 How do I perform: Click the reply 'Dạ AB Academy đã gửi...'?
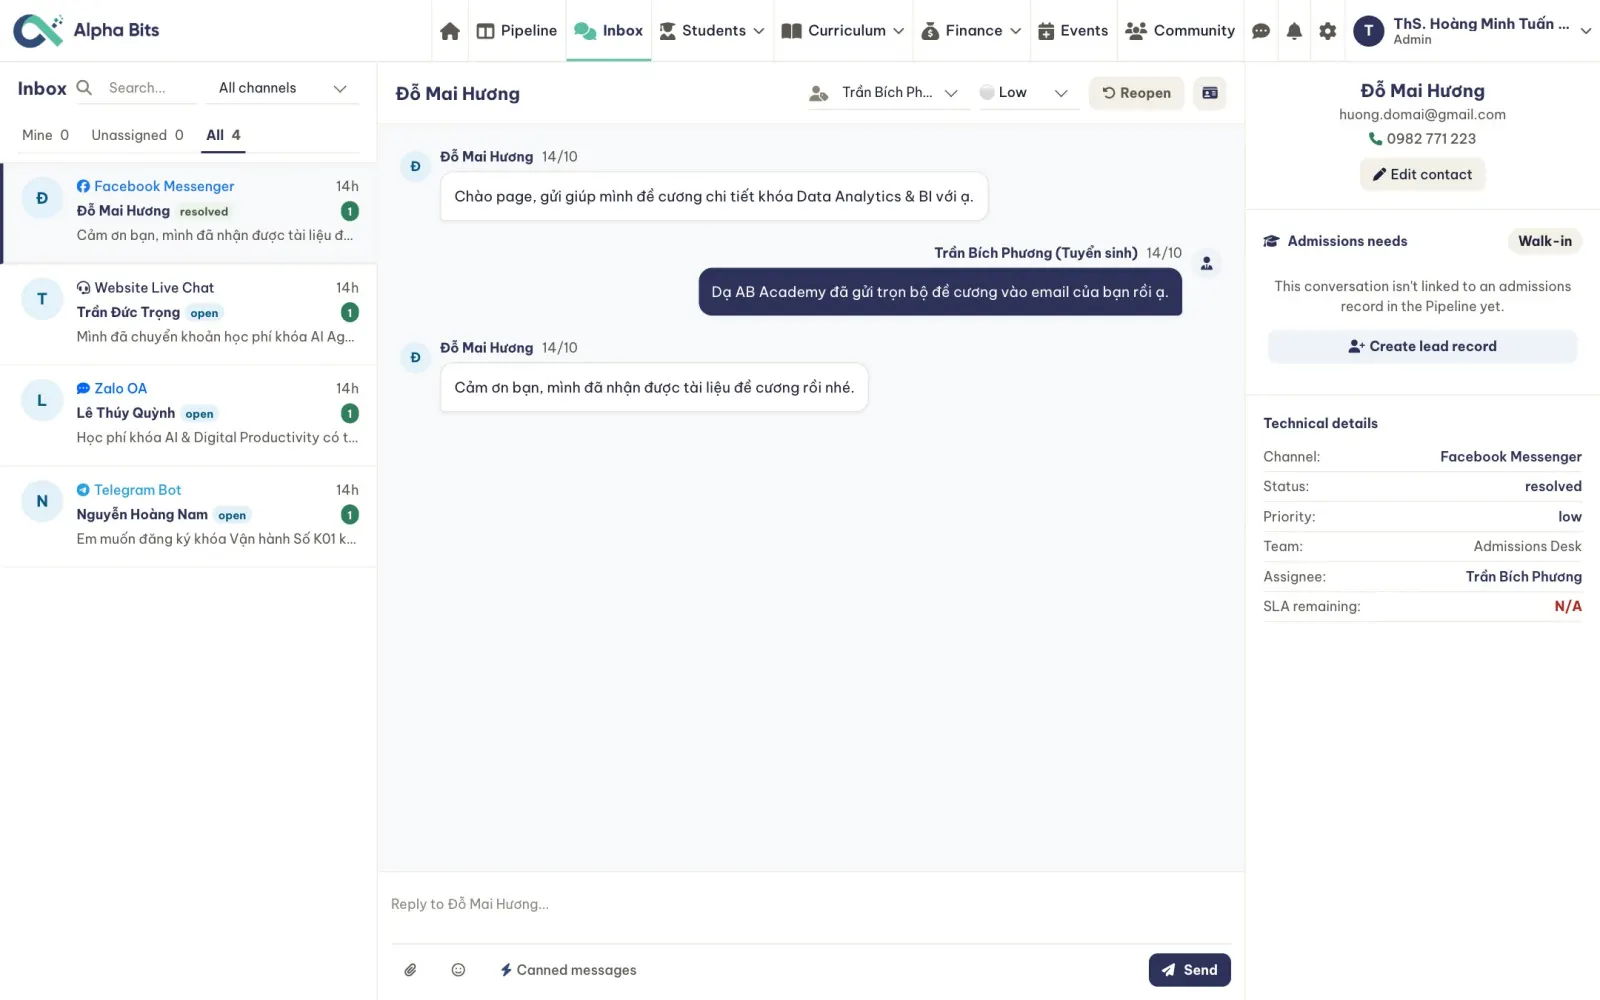pos(940,292)
